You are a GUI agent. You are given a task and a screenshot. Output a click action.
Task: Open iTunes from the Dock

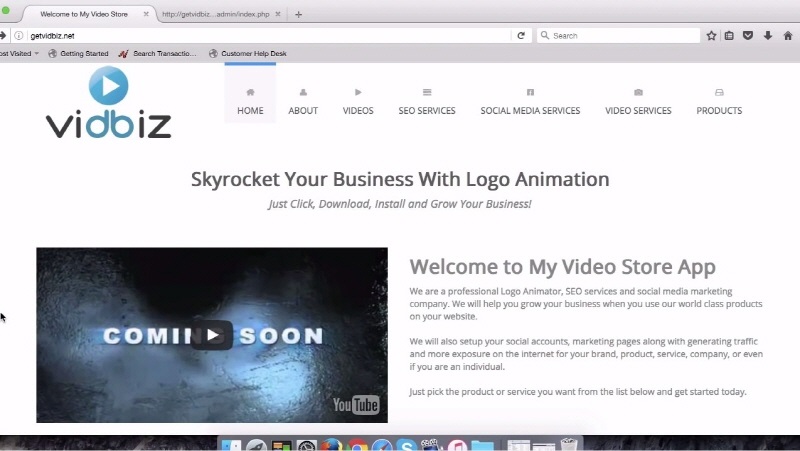coord(458,445)
